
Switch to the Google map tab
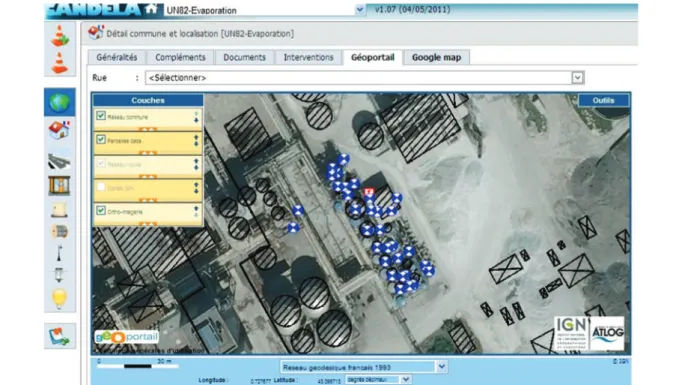[436, 57]
